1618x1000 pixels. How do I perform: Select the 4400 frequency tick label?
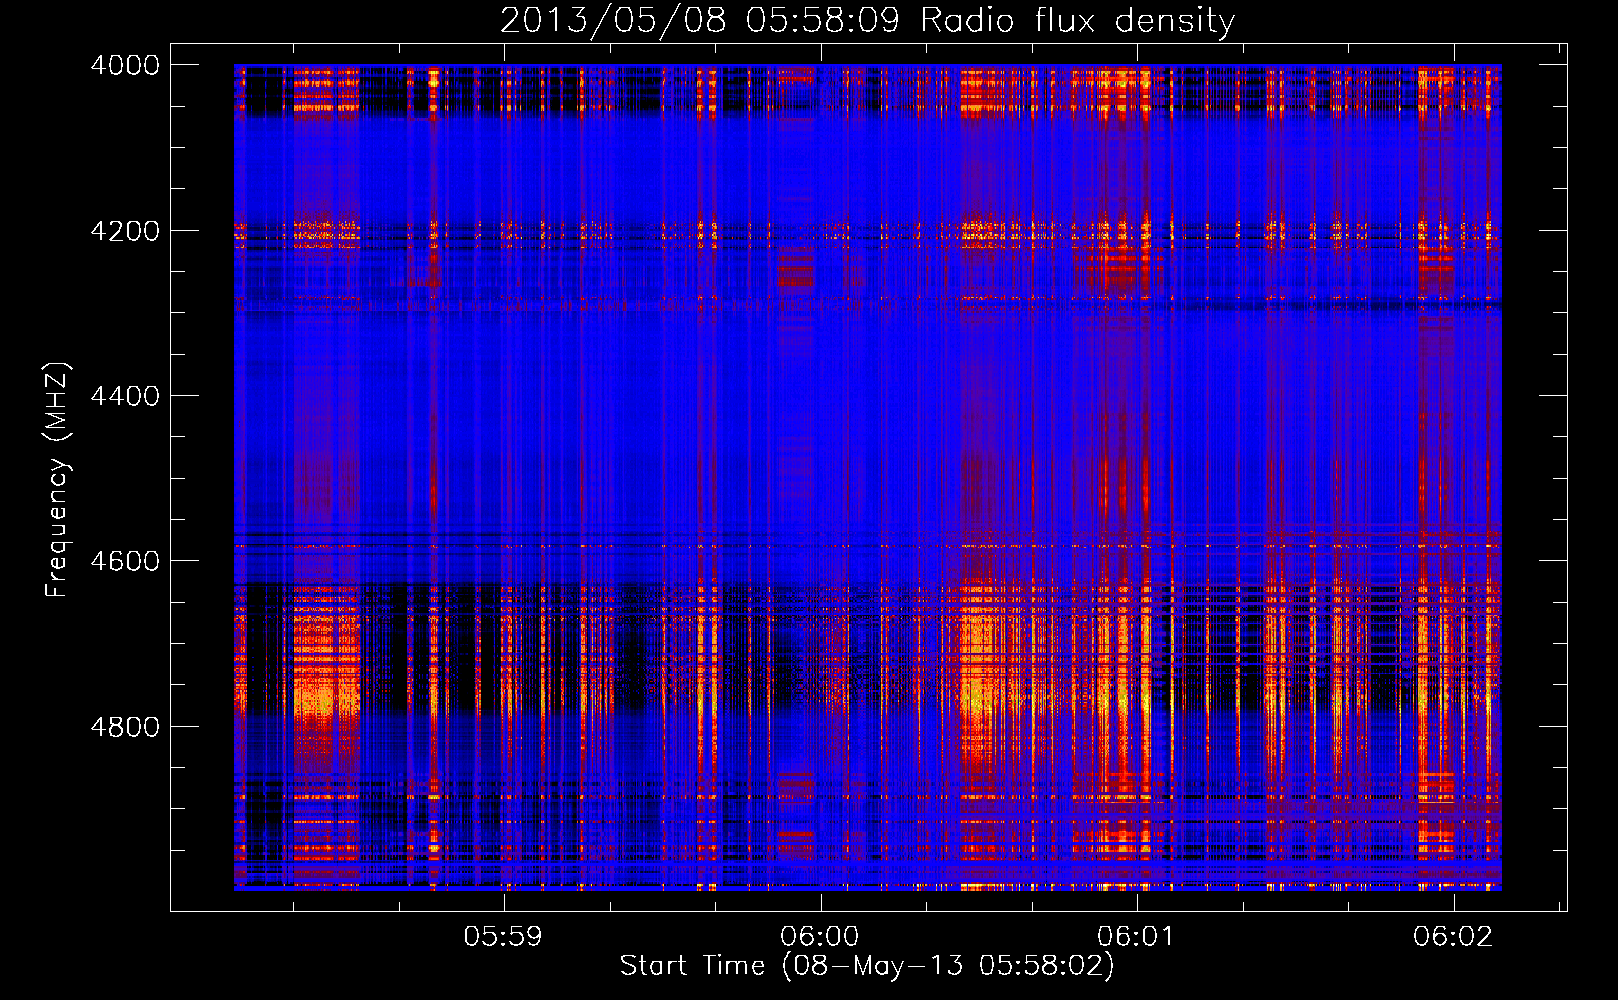(125, 396)
